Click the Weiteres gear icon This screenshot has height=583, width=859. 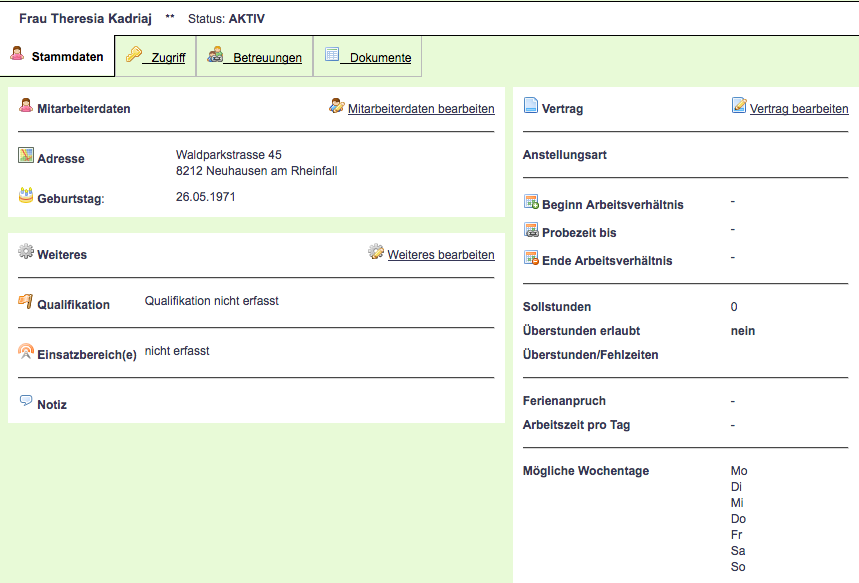(26, 252)
